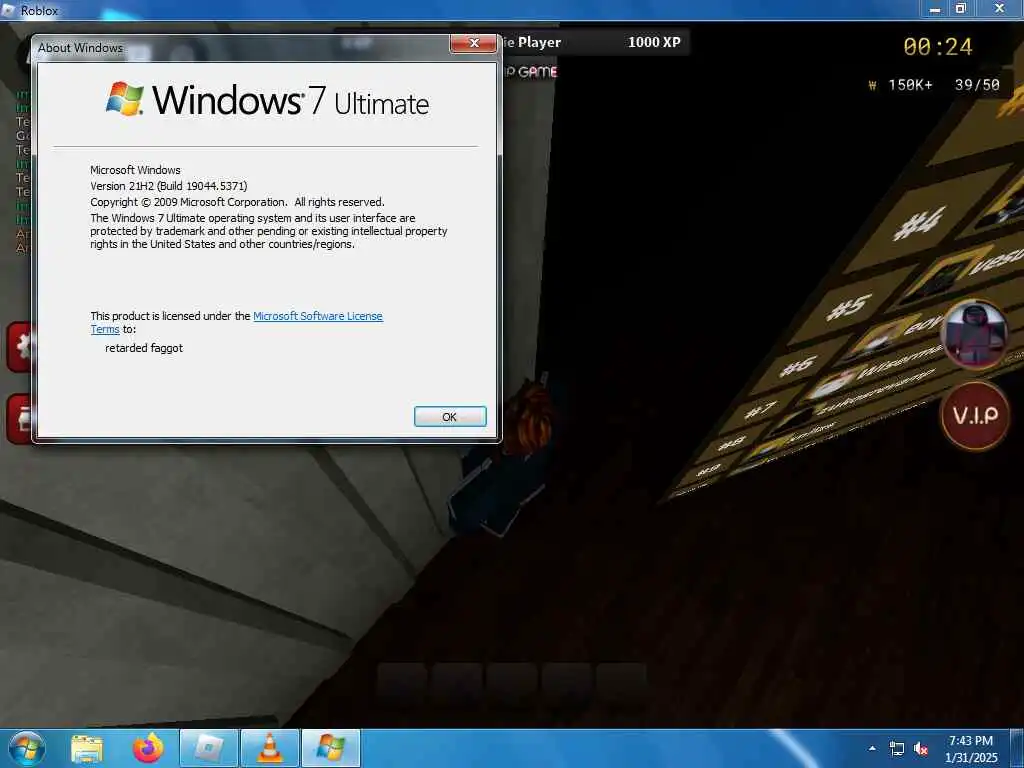The width and height of the screenshot is (1024, 768).
Task: Click the 39/50 player count
Action: click(977, 85)
